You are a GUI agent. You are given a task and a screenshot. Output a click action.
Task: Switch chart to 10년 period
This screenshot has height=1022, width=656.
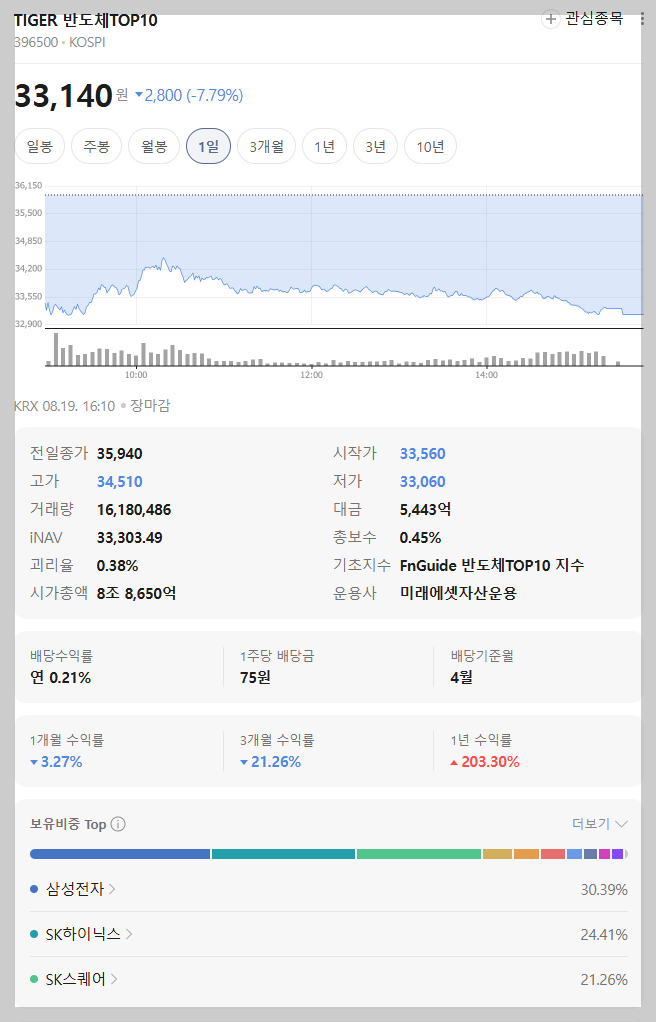[x=430, y=146]
